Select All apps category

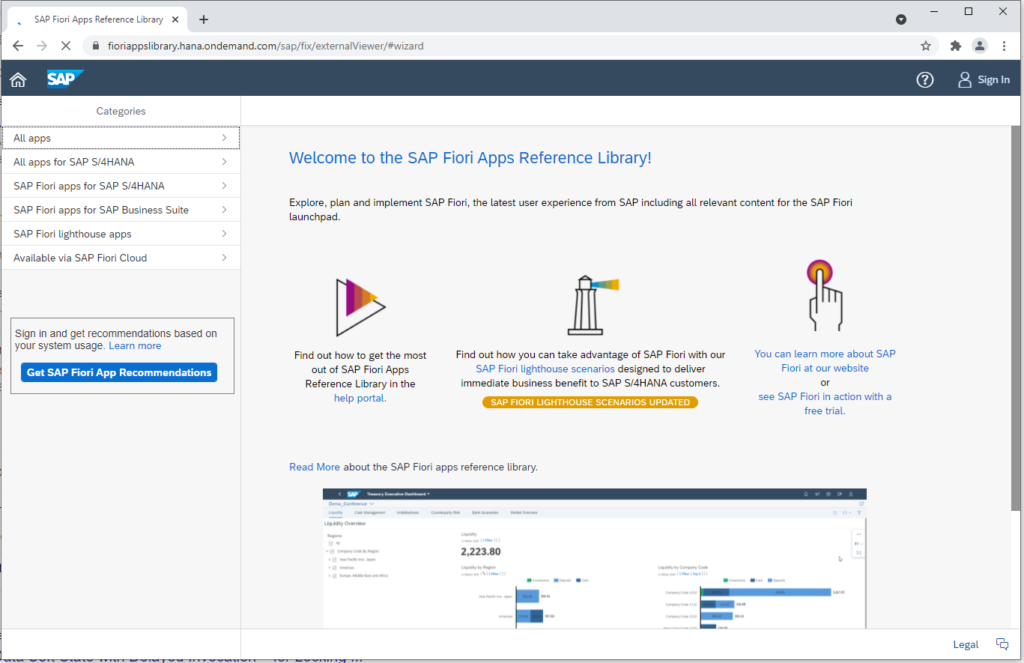[x=121, y=138]
